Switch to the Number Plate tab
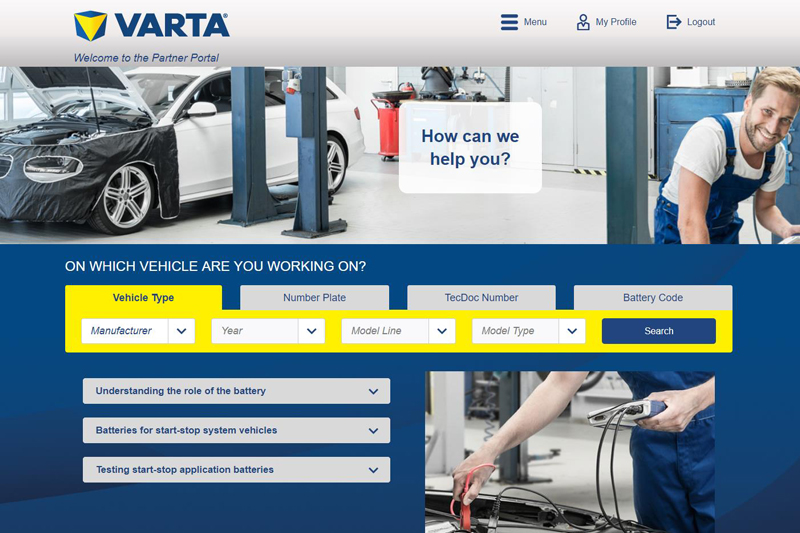800x533 pixels. coord(314,297)
